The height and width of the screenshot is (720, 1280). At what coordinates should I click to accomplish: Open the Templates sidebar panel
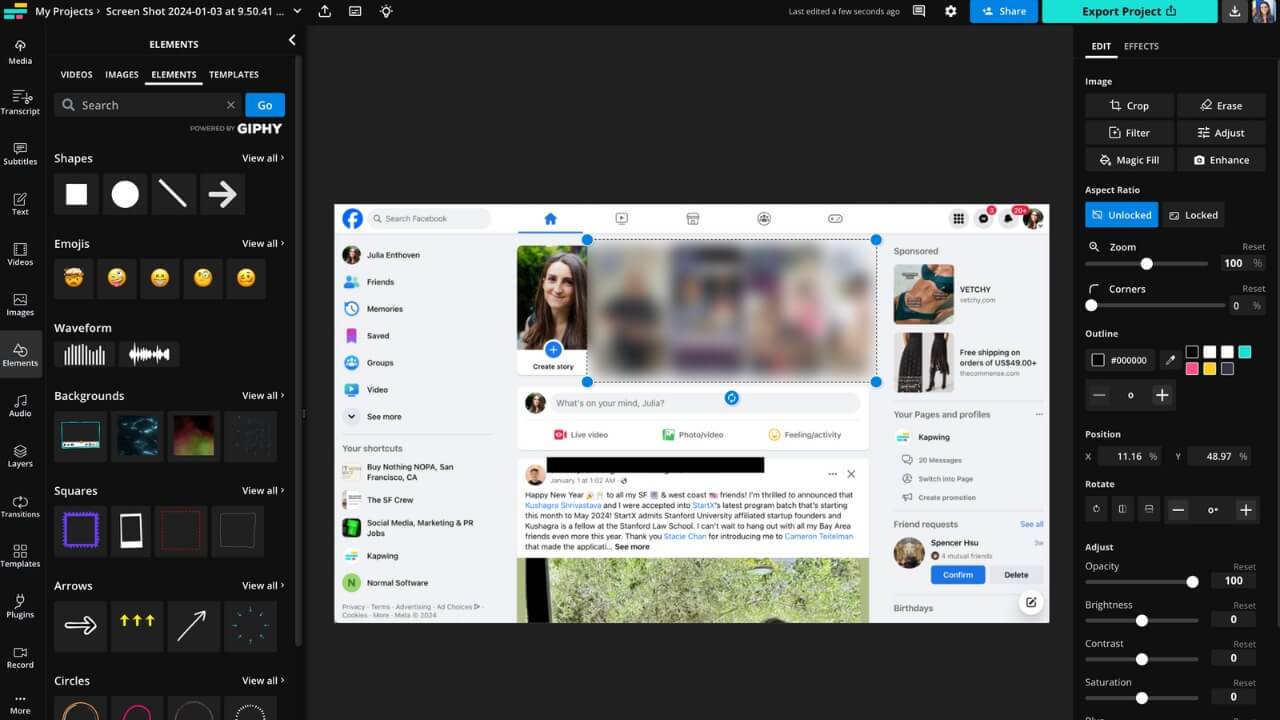[x=20, y=556]
